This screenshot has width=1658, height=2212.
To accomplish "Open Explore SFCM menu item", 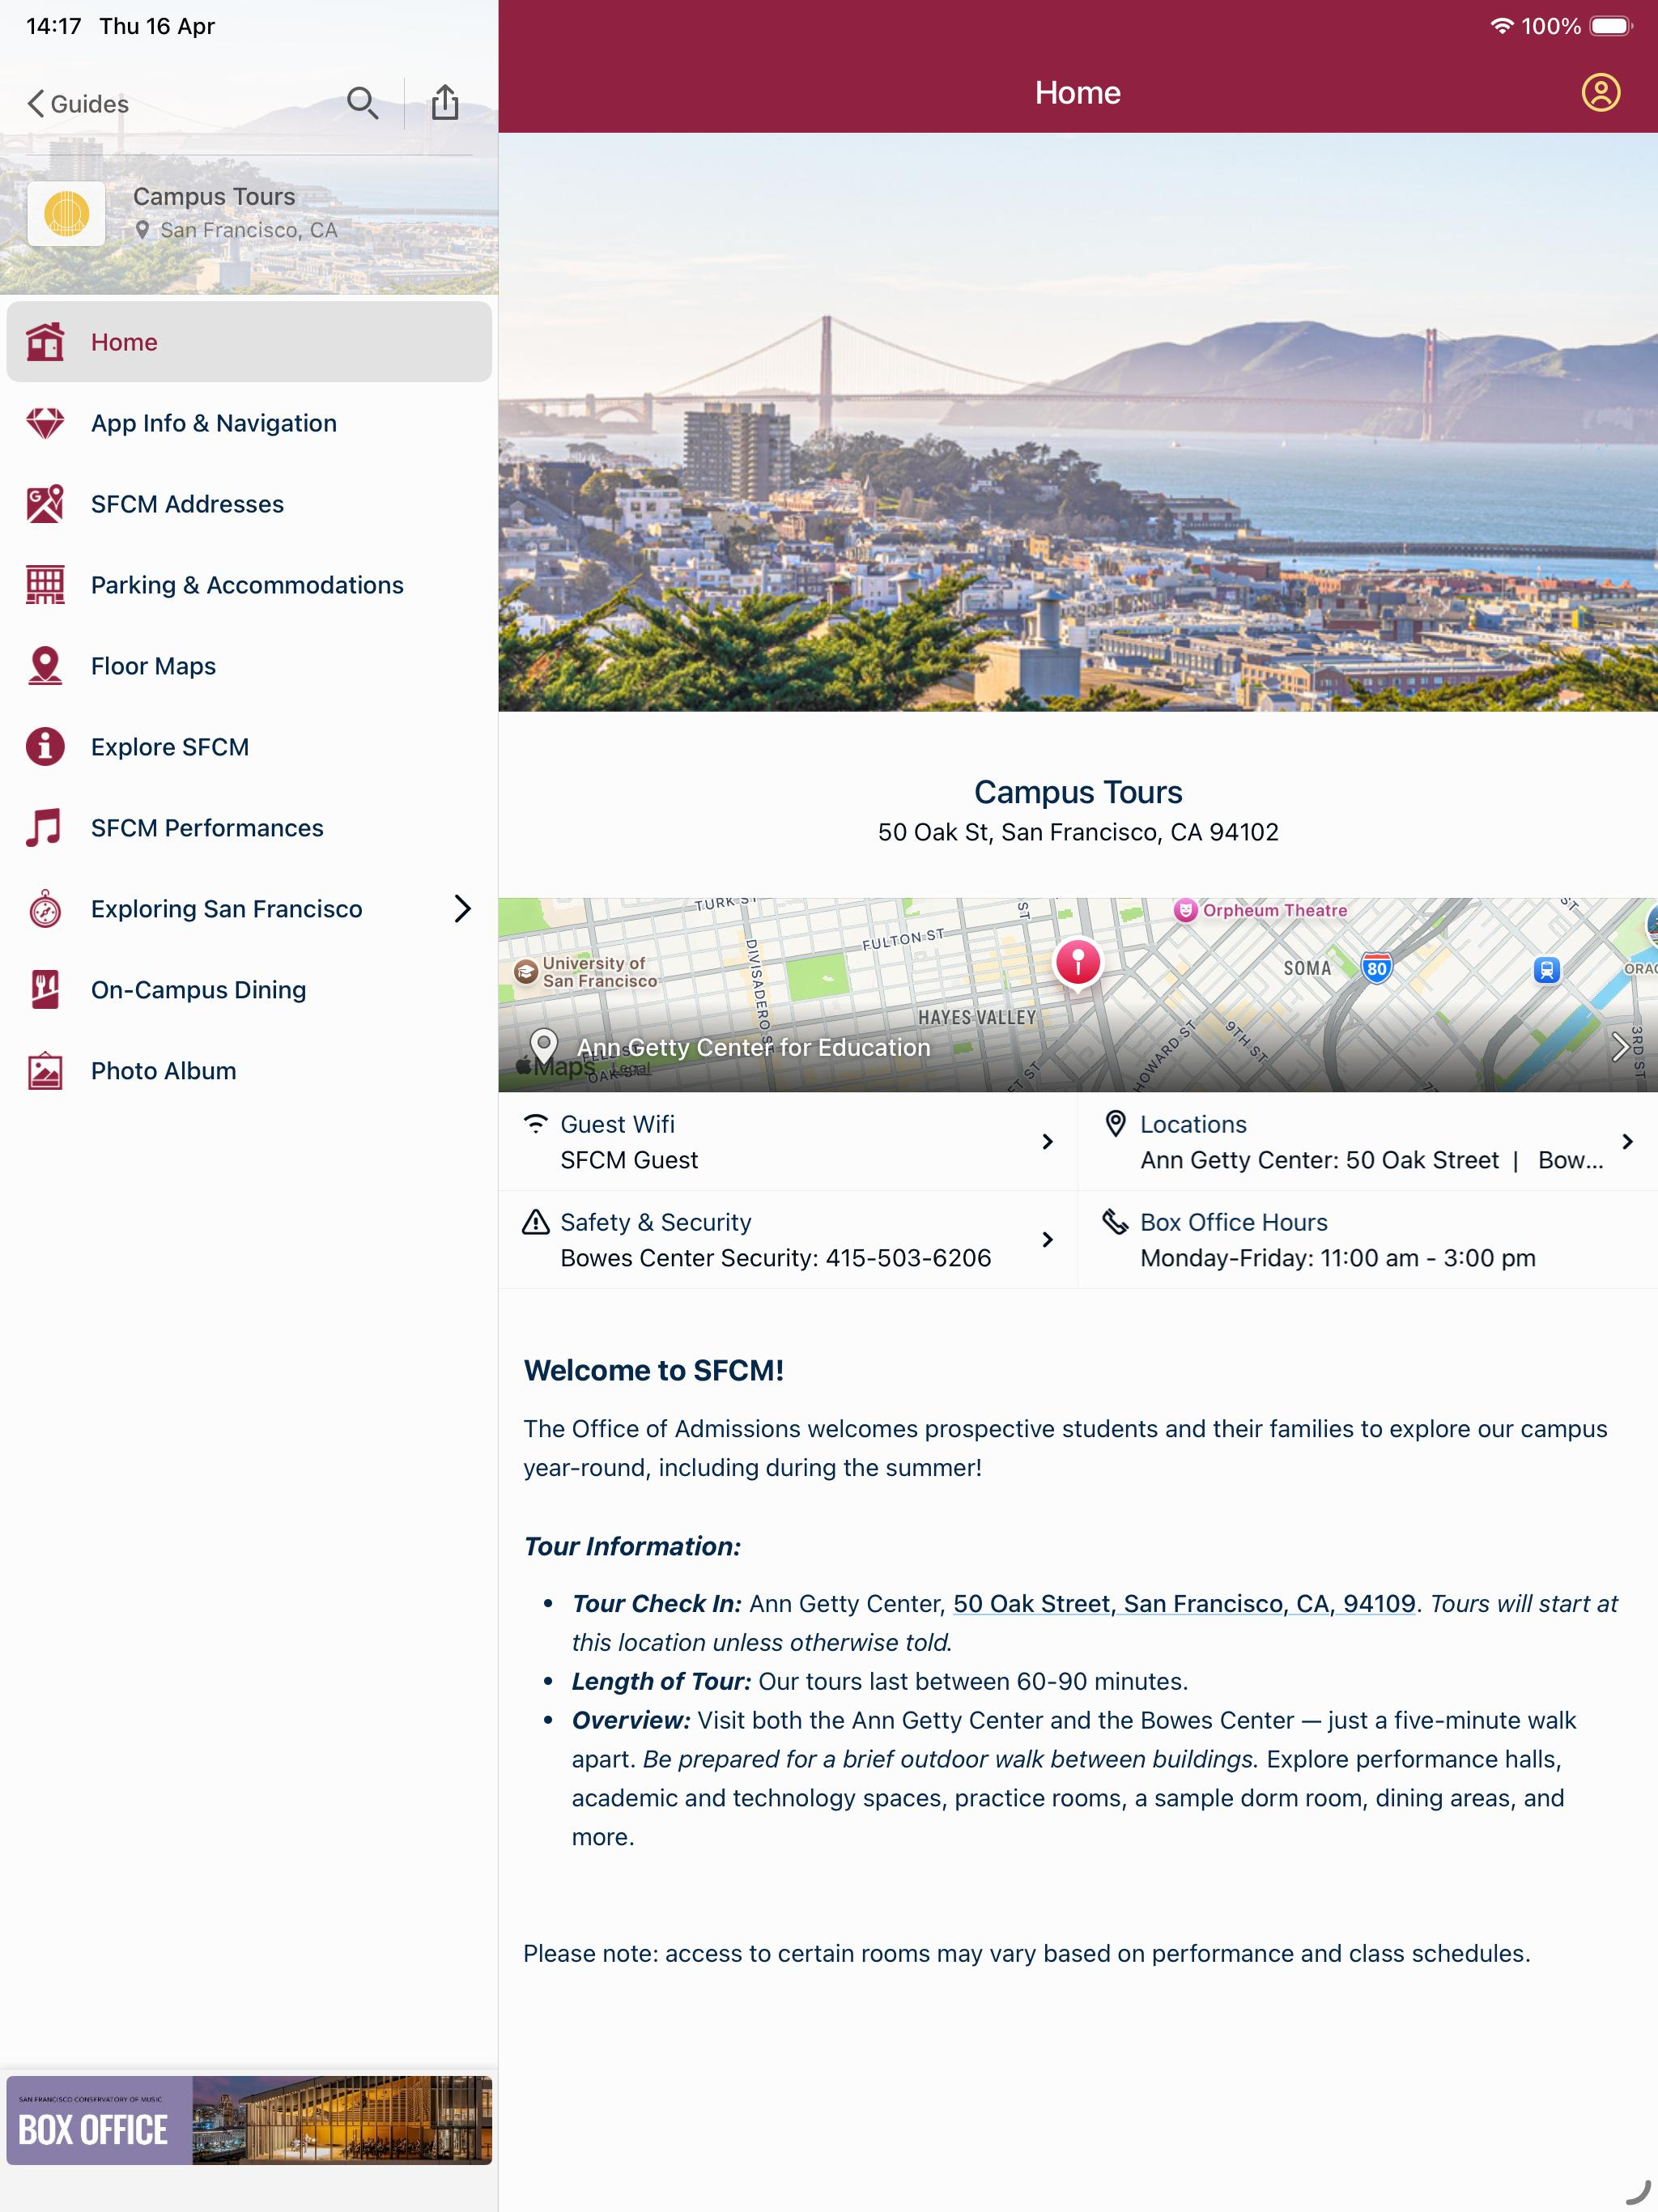I will 249,747.
